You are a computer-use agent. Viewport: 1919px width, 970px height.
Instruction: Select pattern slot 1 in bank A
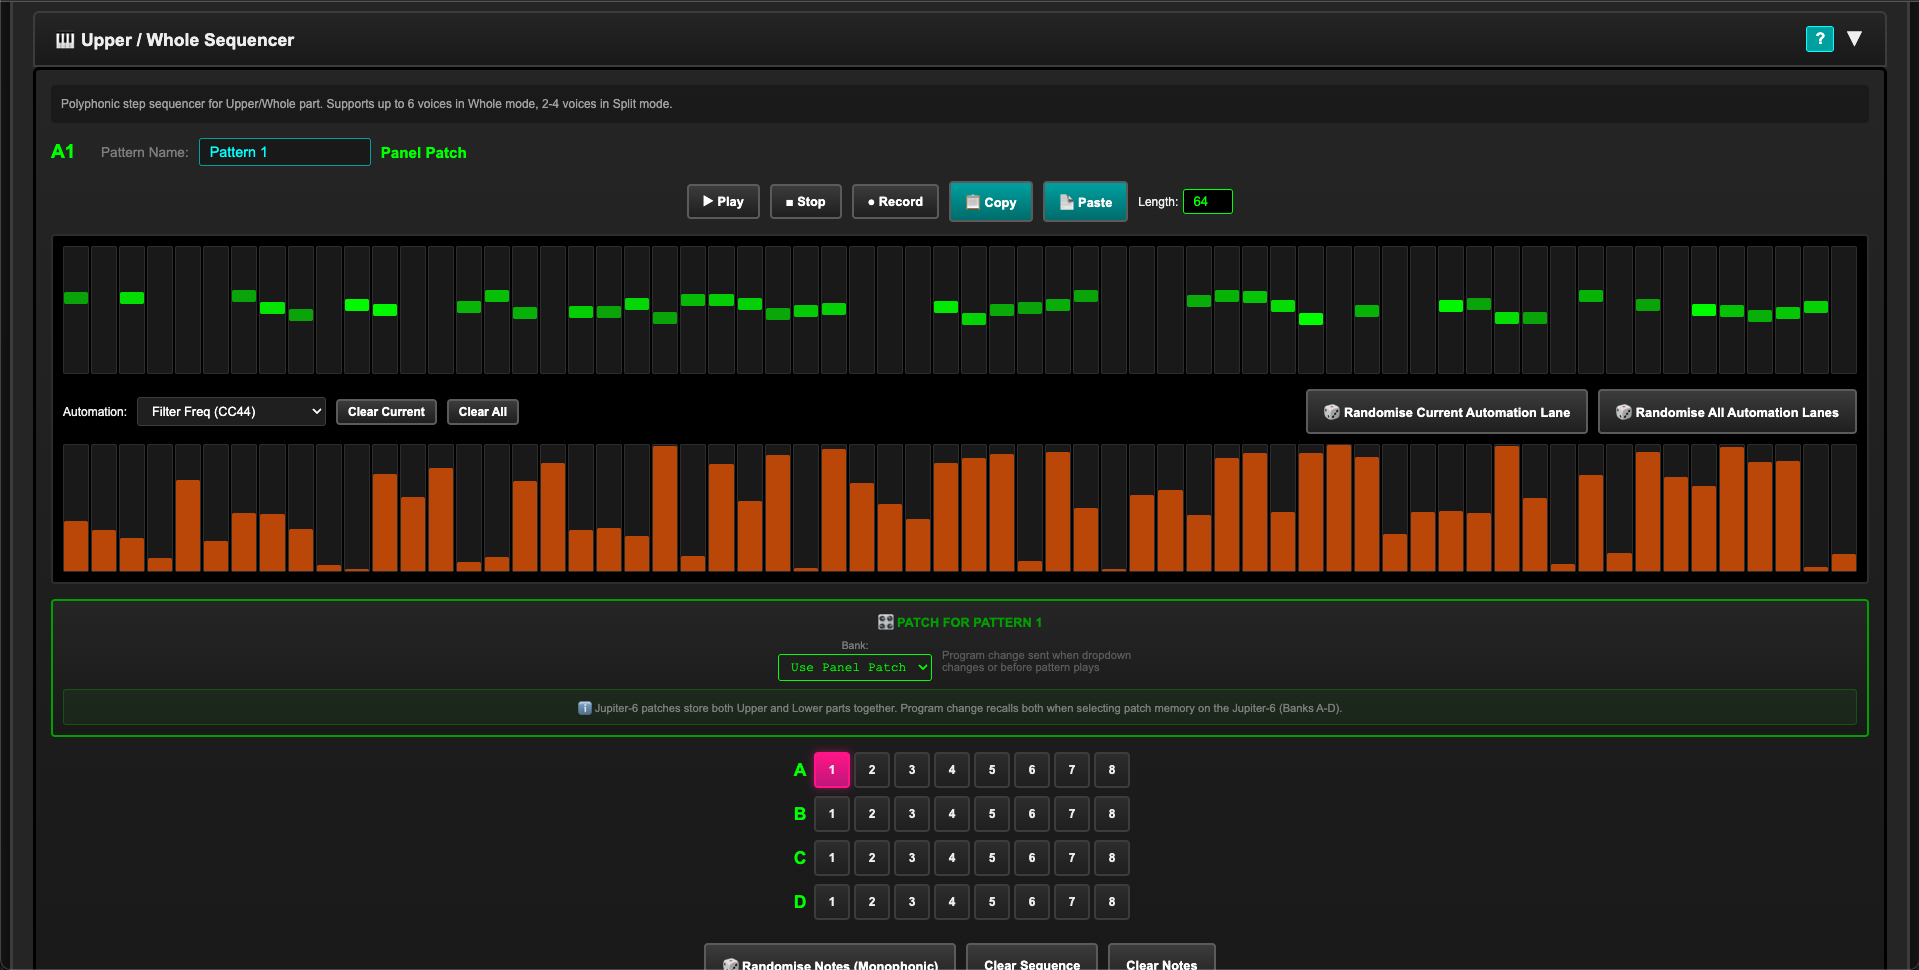pos(831,770)
